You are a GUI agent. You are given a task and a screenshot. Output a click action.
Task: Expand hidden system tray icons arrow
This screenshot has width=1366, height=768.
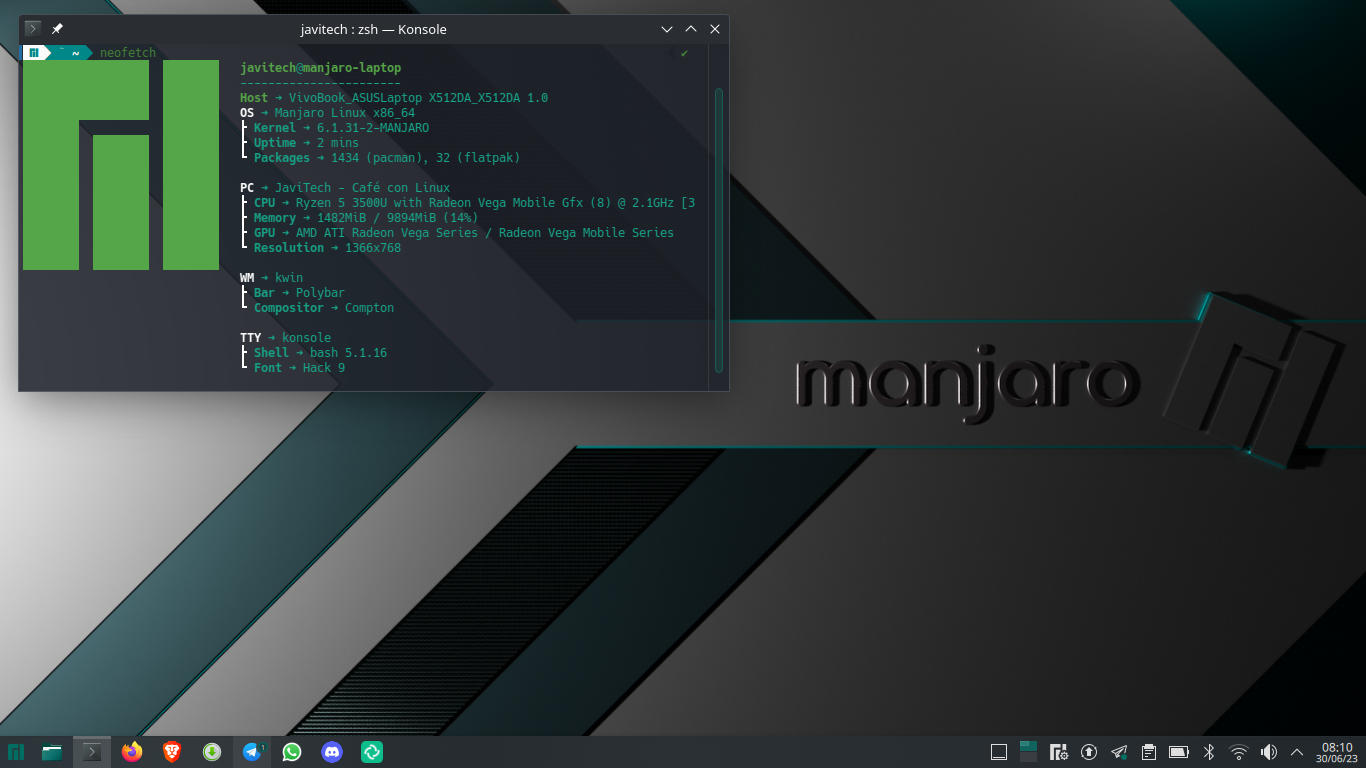click(x=1298, y=752)
